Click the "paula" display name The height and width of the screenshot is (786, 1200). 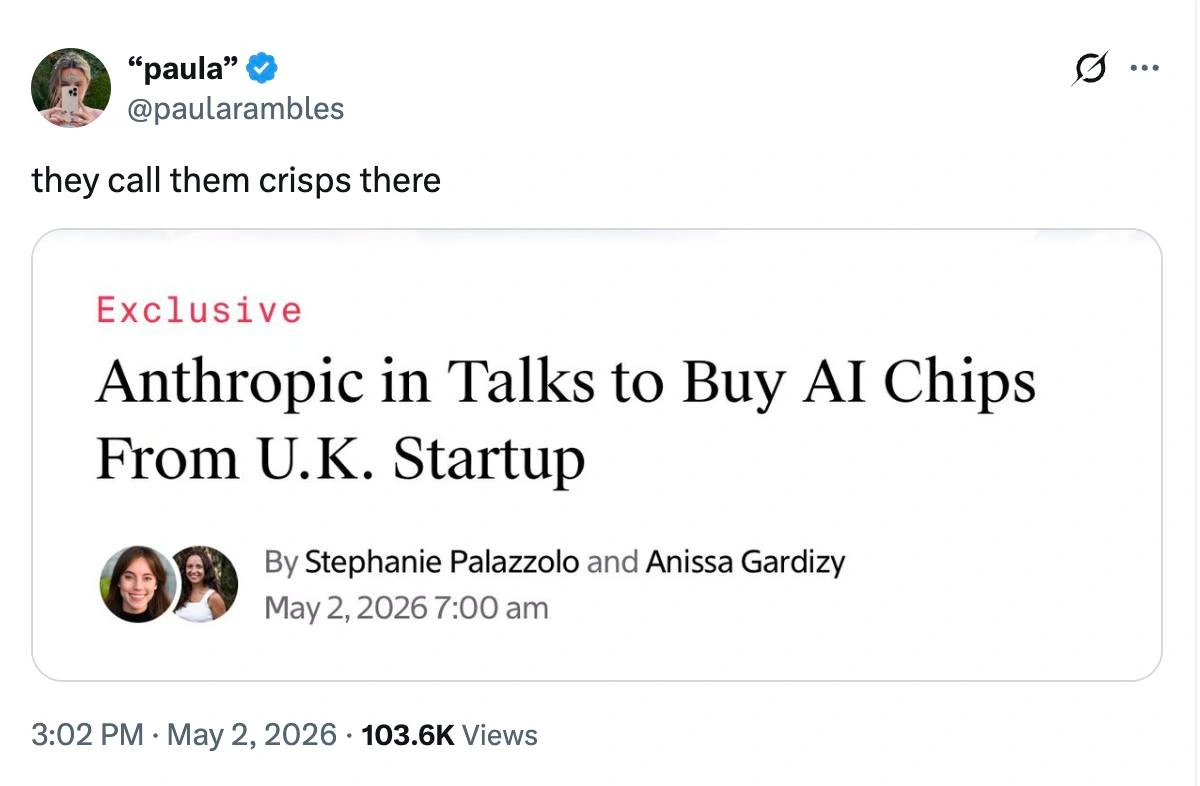[x=185, y=69]
